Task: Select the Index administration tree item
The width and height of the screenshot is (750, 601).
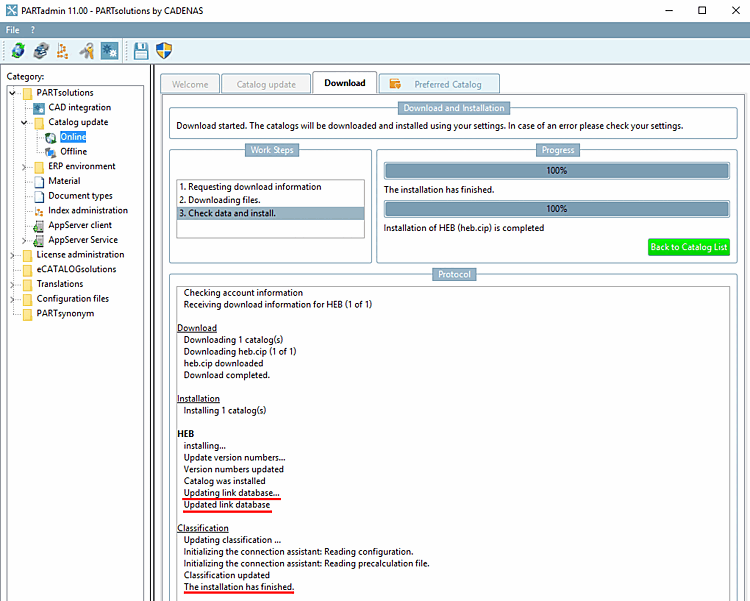Action: 88,211
